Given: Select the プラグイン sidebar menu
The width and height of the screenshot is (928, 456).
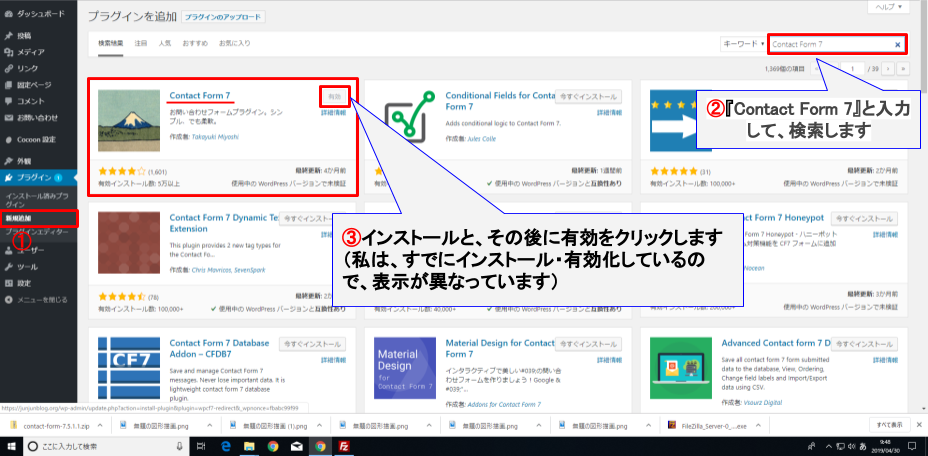Looking at the screenshot, I should [38, 178].
